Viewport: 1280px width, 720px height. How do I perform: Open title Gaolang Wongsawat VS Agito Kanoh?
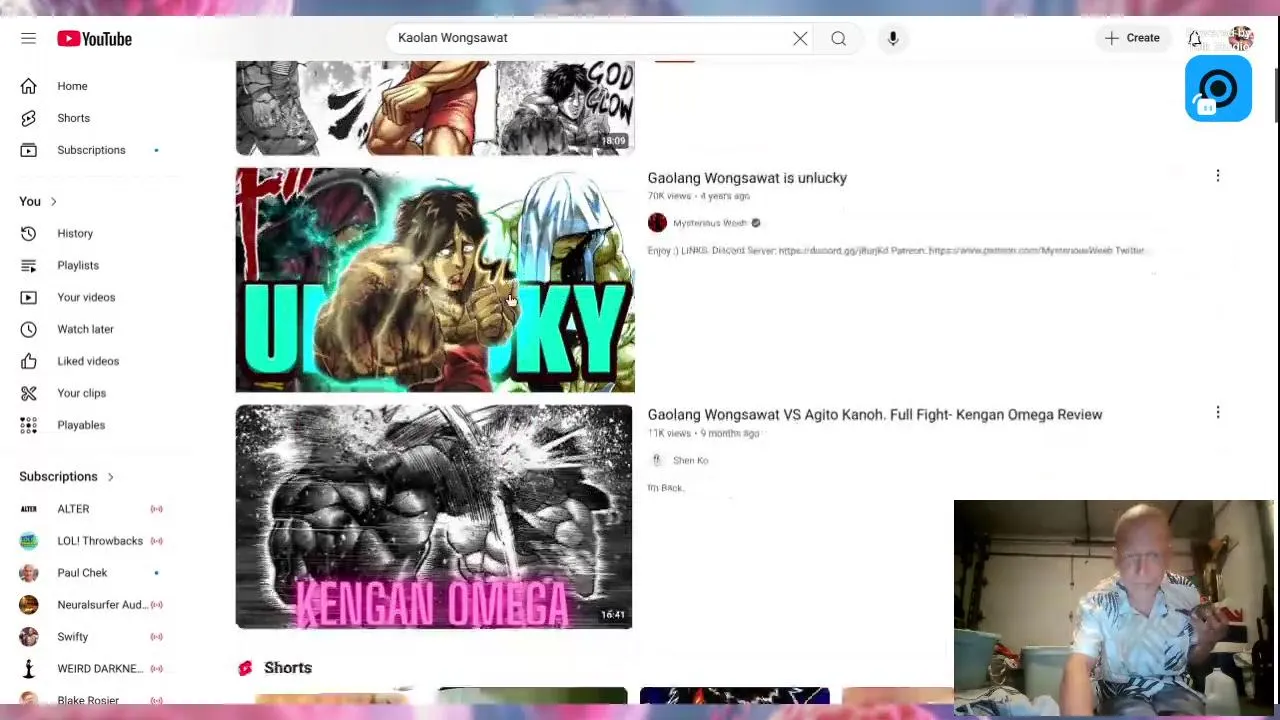pos(875,415)
